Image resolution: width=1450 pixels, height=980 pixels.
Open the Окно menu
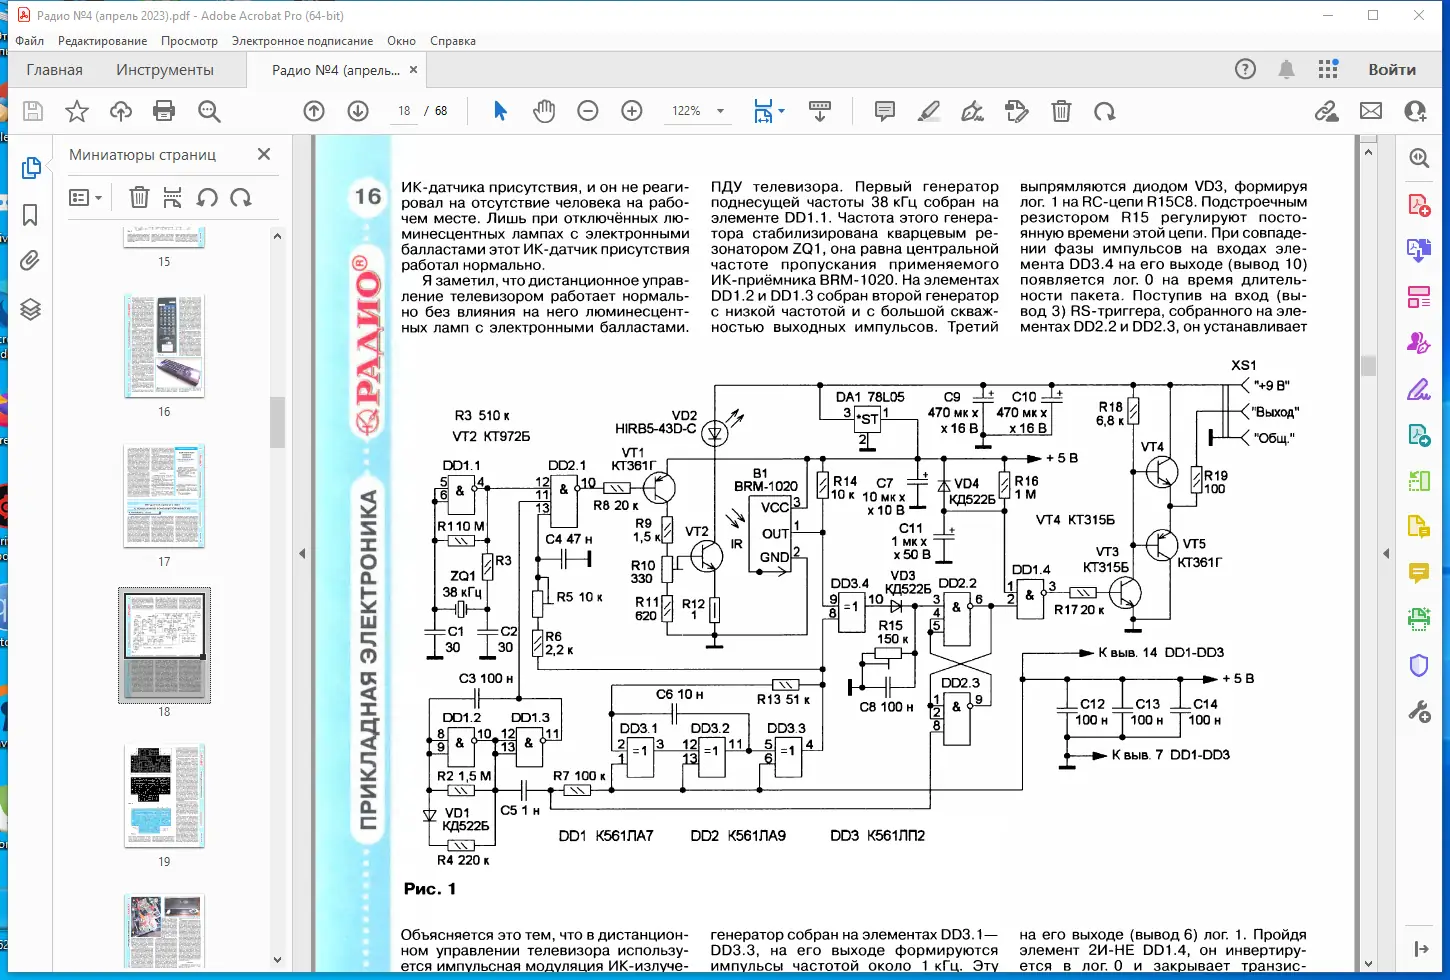[x=401, y=41]
